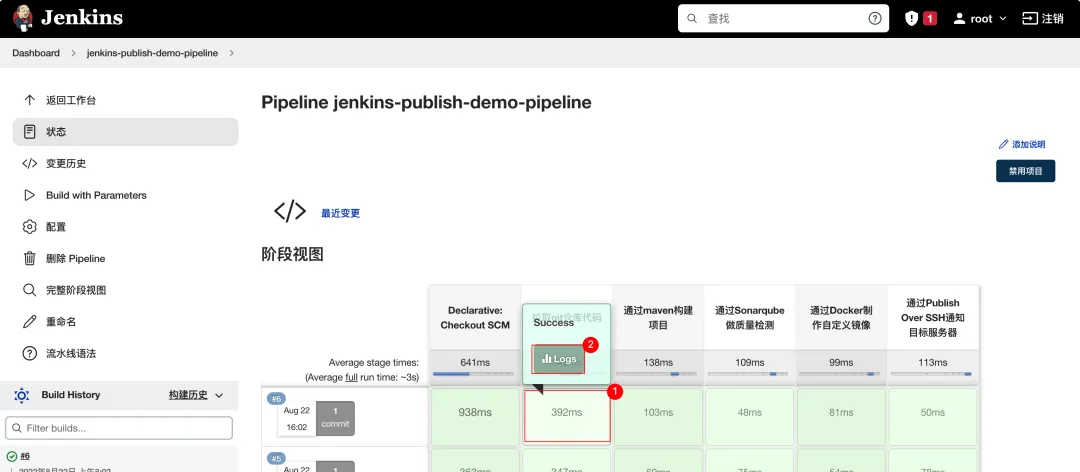
Task: Expand the chevron after Dashboard breadcrumb
Action: click(x=73, y=53)
